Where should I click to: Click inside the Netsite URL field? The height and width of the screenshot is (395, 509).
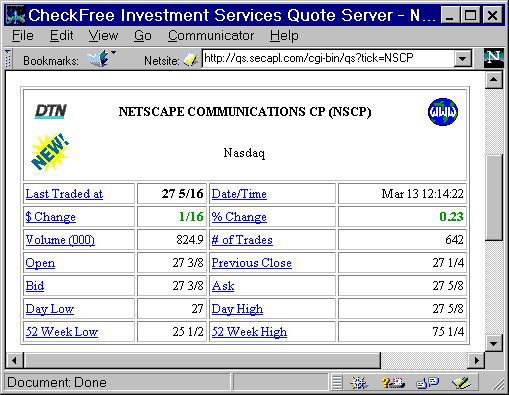(x=328, y=58)
